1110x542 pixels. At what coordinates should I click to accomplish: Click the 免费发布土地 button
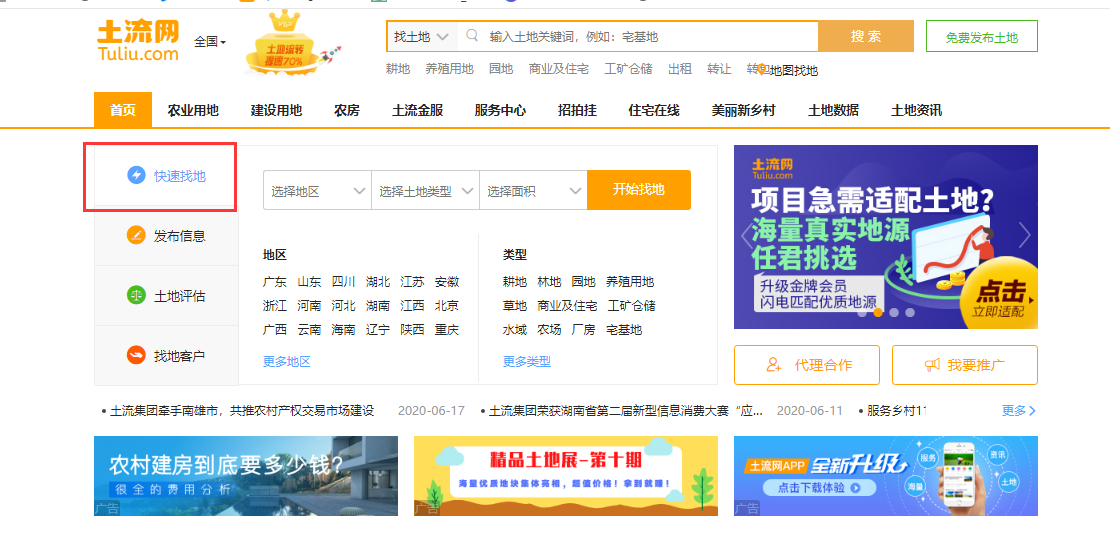(981, 37)
